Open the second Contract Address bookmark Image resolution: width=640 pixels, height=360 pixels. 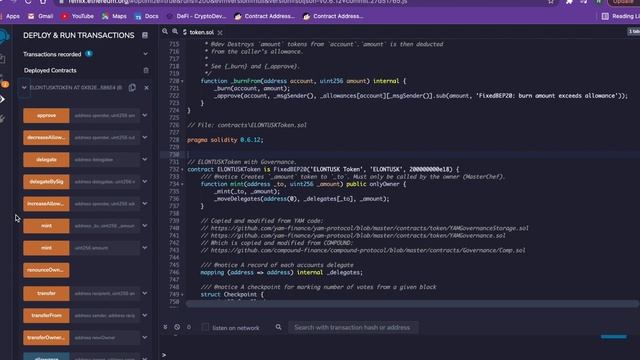point(333,16)
